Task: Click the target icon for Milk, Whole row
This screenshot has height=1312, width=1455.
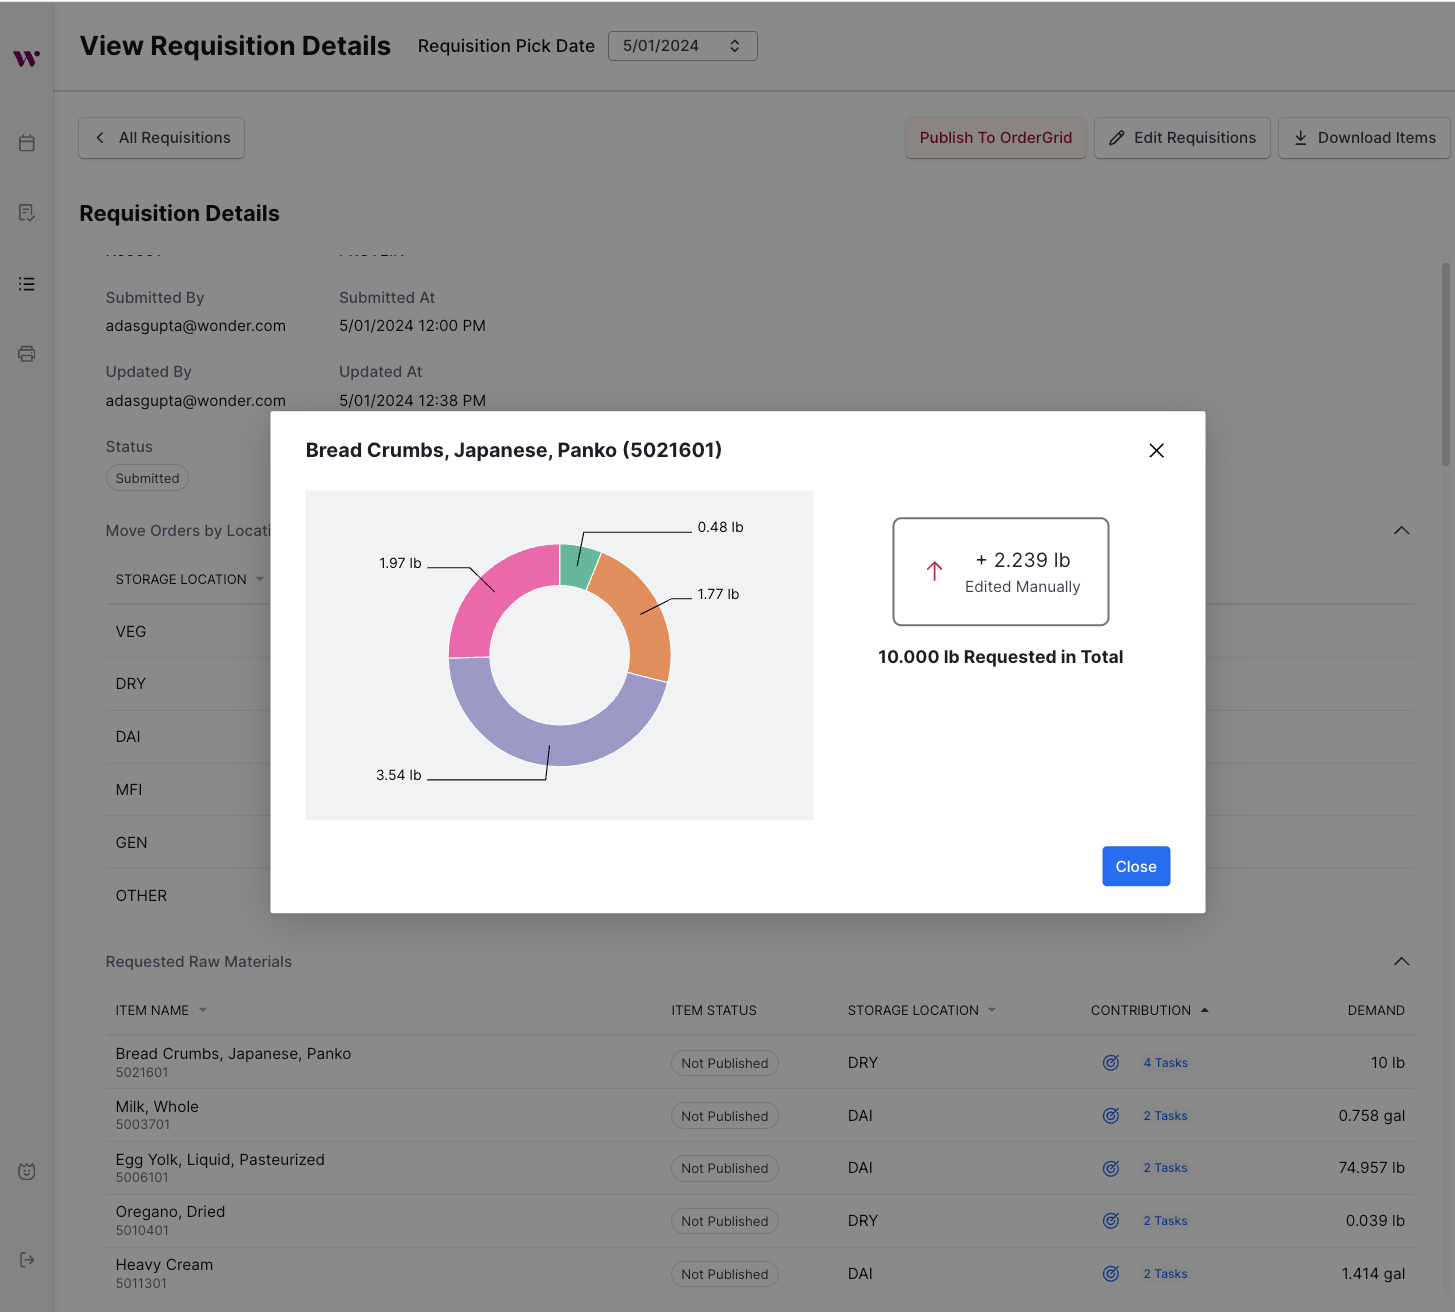Action: [1111, 1116]
